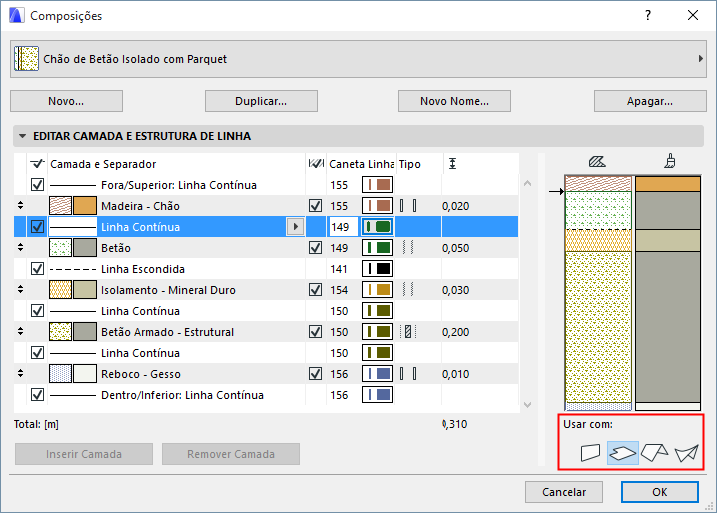Click the Reboco - Gesso reorder handle
The image size is (717, 513).
20,374
